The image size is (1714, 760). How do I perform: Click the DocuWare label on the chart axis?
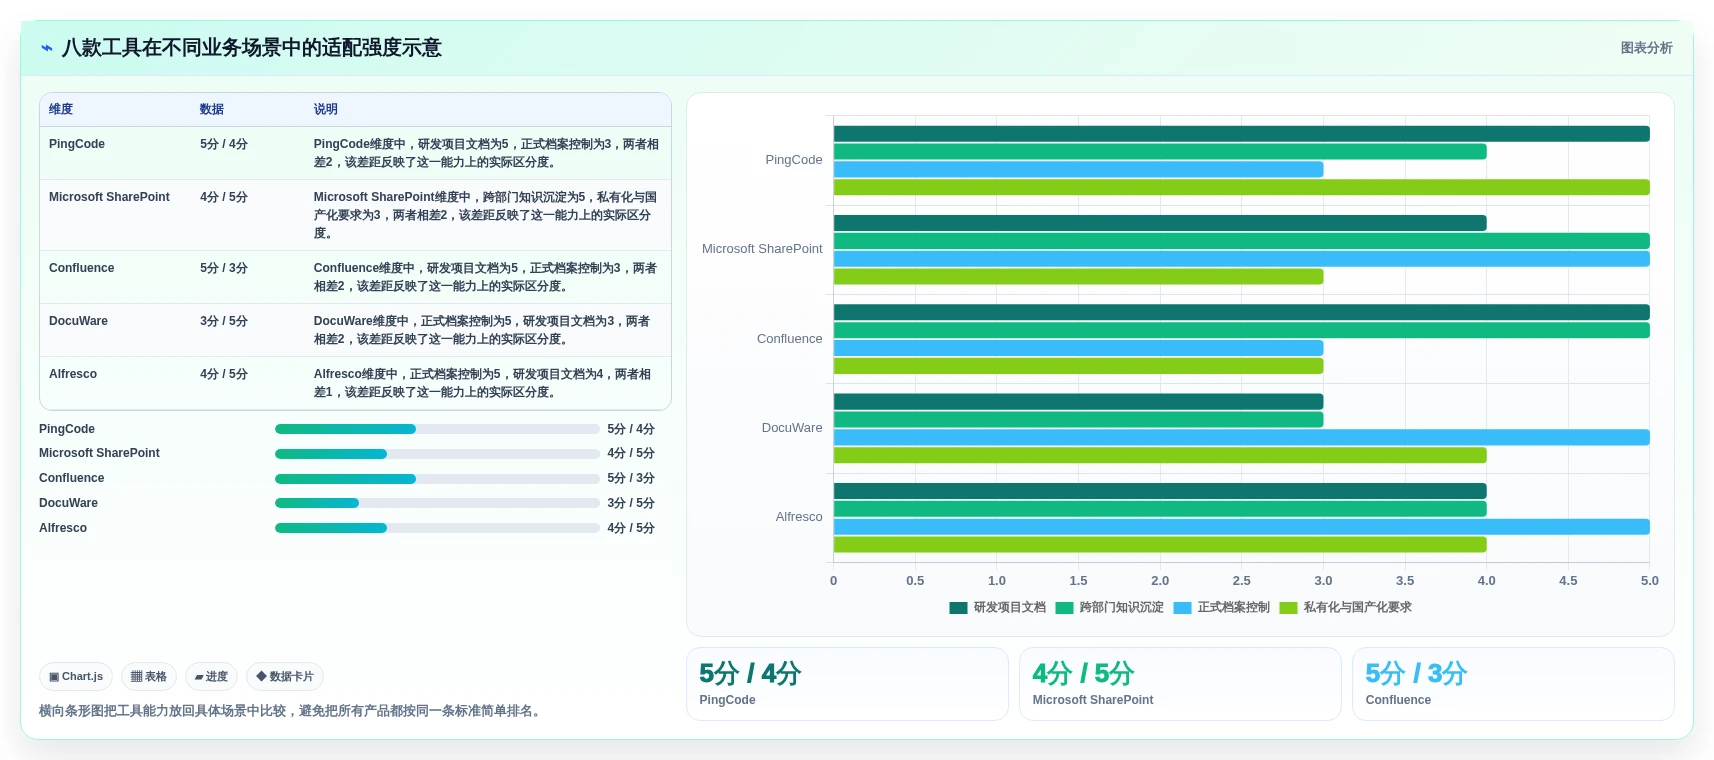(x=792, y=428)
